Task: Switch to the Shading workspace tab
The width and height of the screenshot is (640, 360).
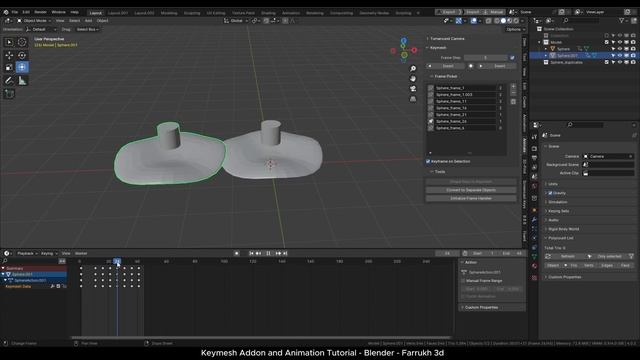Action: pos(268,13)
